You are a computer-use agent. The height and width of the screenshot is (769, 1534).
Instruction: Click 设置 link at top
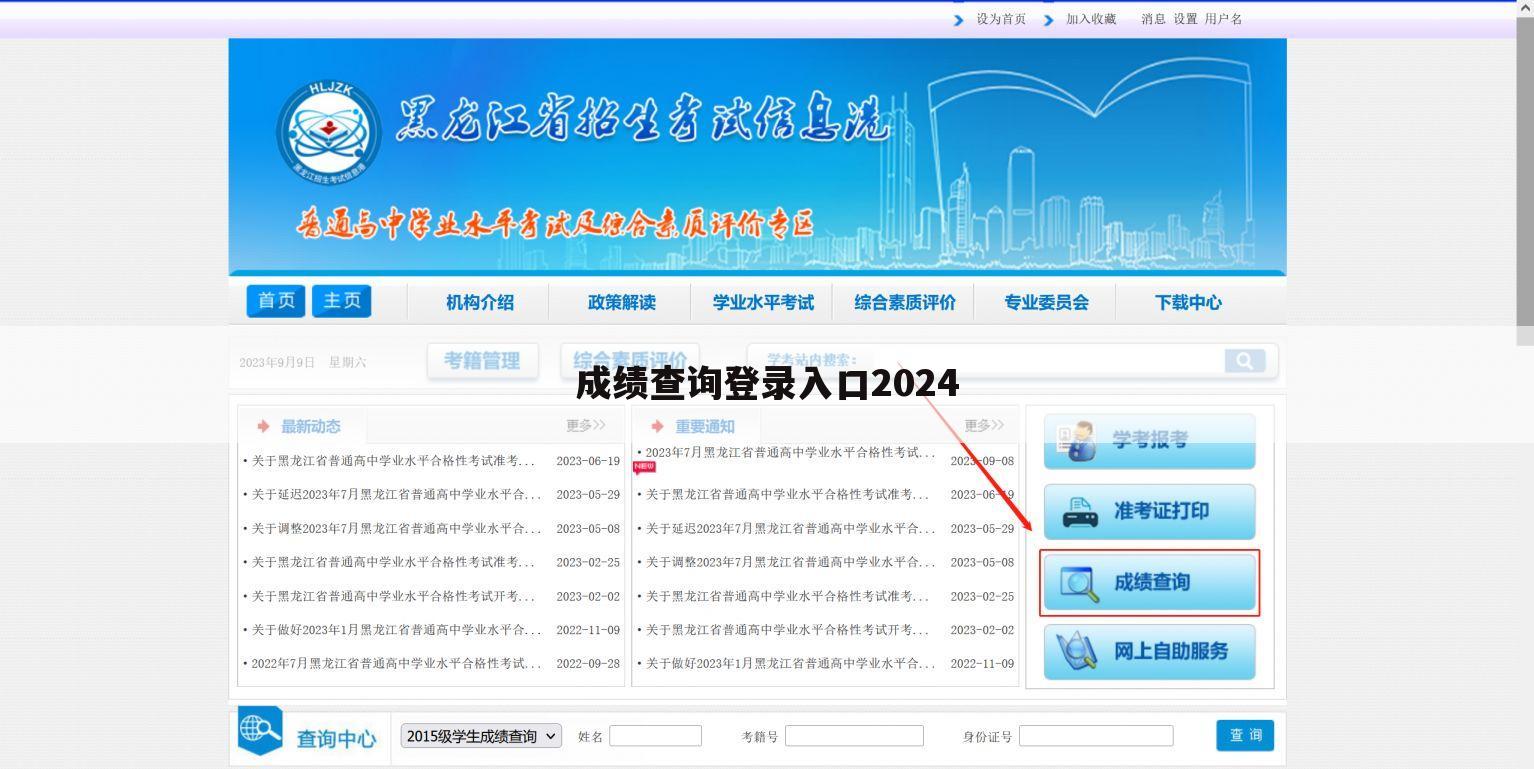click(1185, 19)
